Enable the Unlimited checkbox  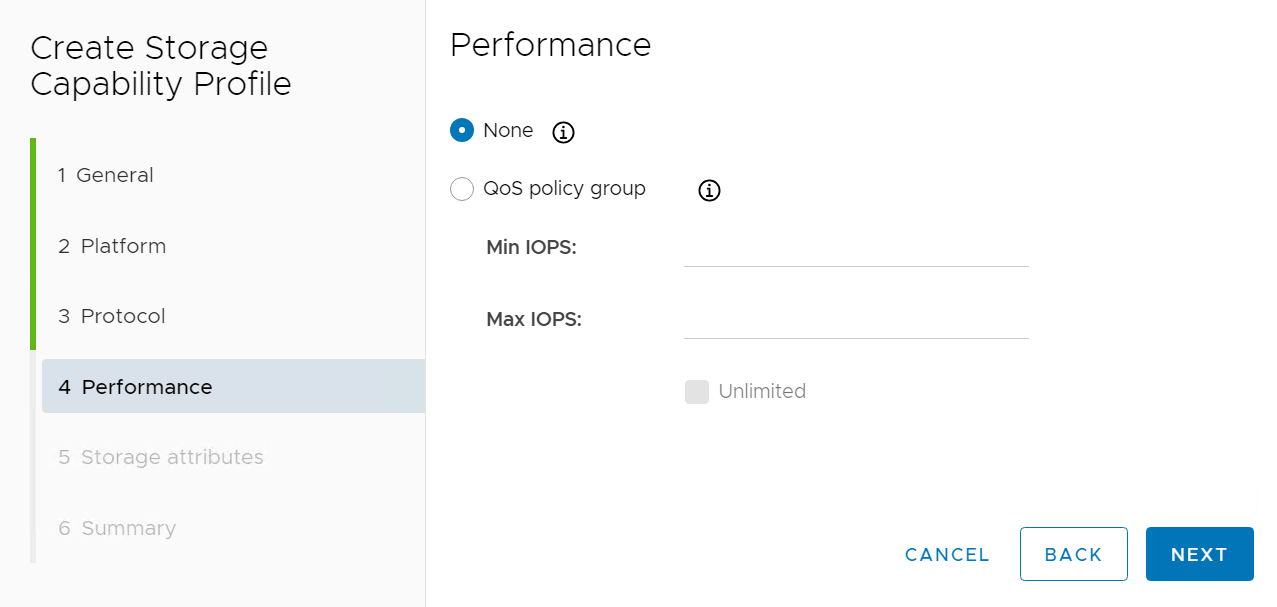point(697,392)
